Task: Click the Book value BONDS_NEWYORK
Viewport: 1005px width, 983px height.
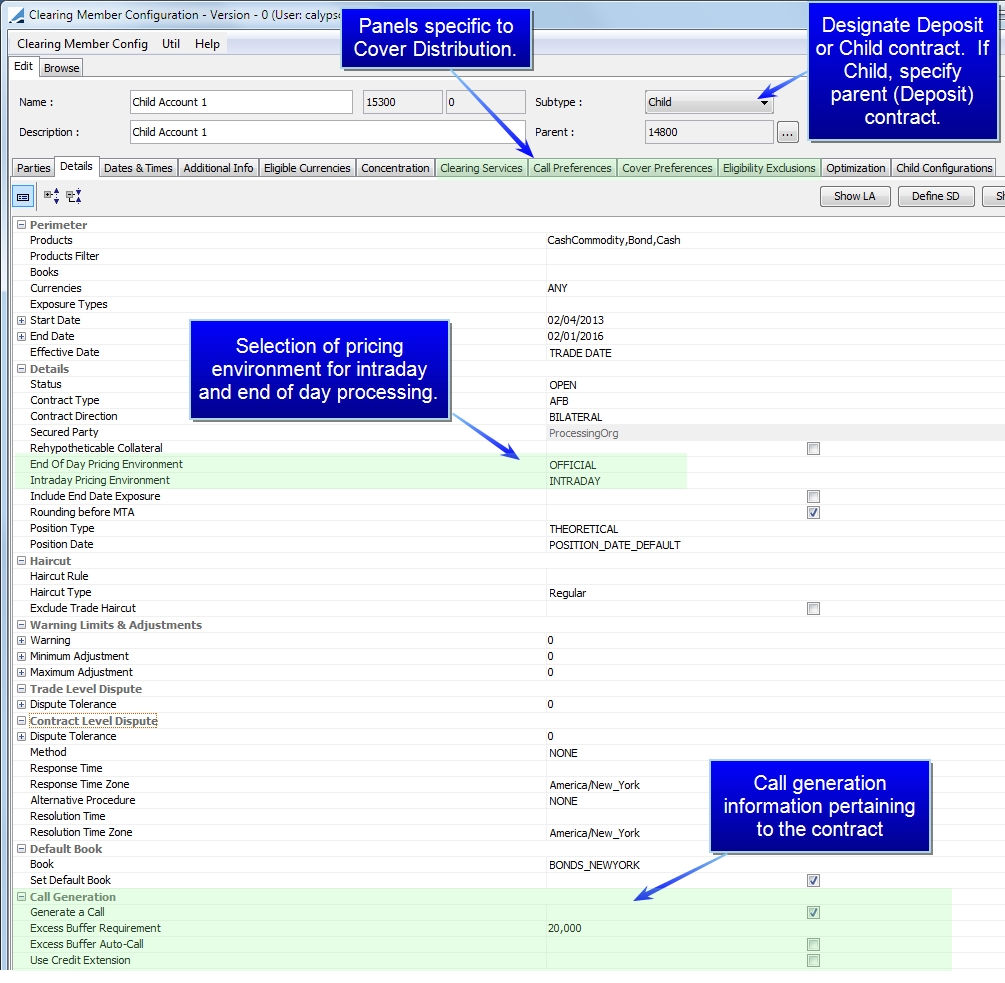Action: pos(594,865)
